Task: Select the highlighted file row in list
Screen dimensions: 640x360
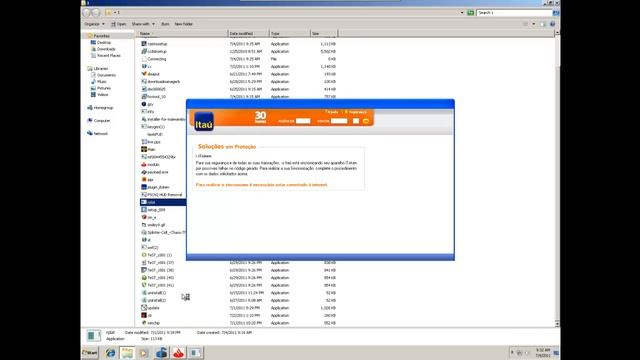Action: pos(163,202)
